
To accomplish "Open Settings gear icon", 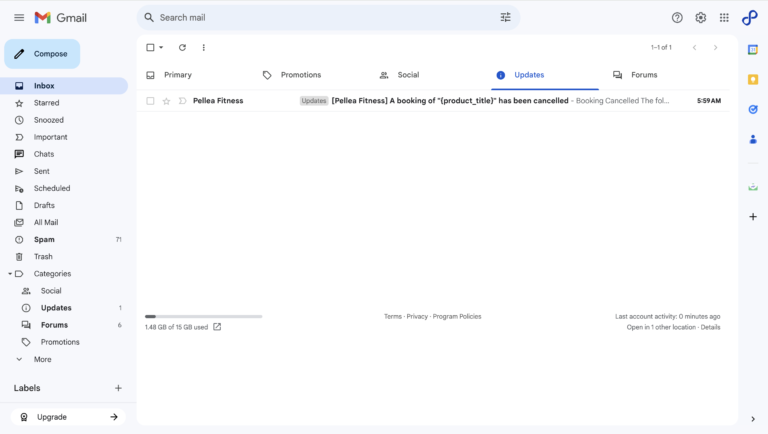I will [700, 18].
